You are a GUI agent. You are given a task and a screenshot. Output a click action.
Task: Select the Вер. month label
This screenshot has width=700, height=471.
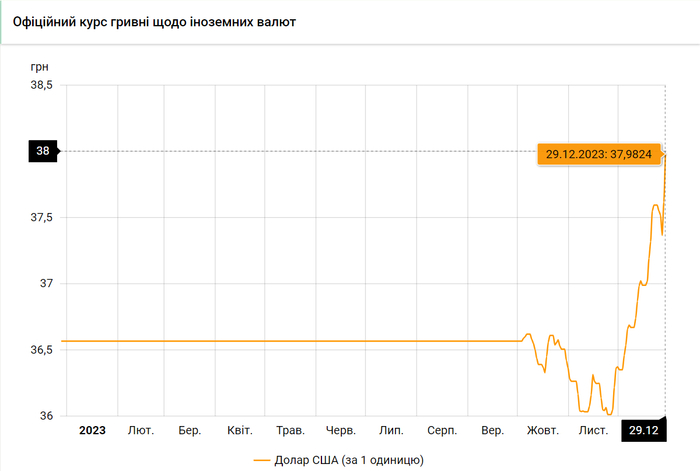point(492,430)
